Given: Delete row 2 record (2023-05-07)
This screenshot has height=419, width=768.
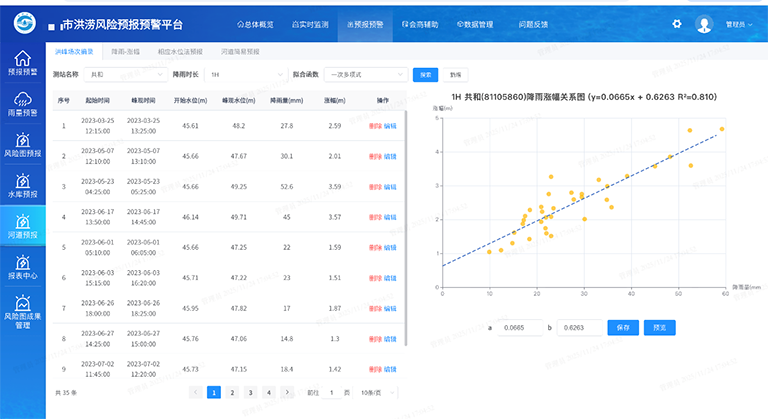Looking at the screenshot, I should (375, 156).
